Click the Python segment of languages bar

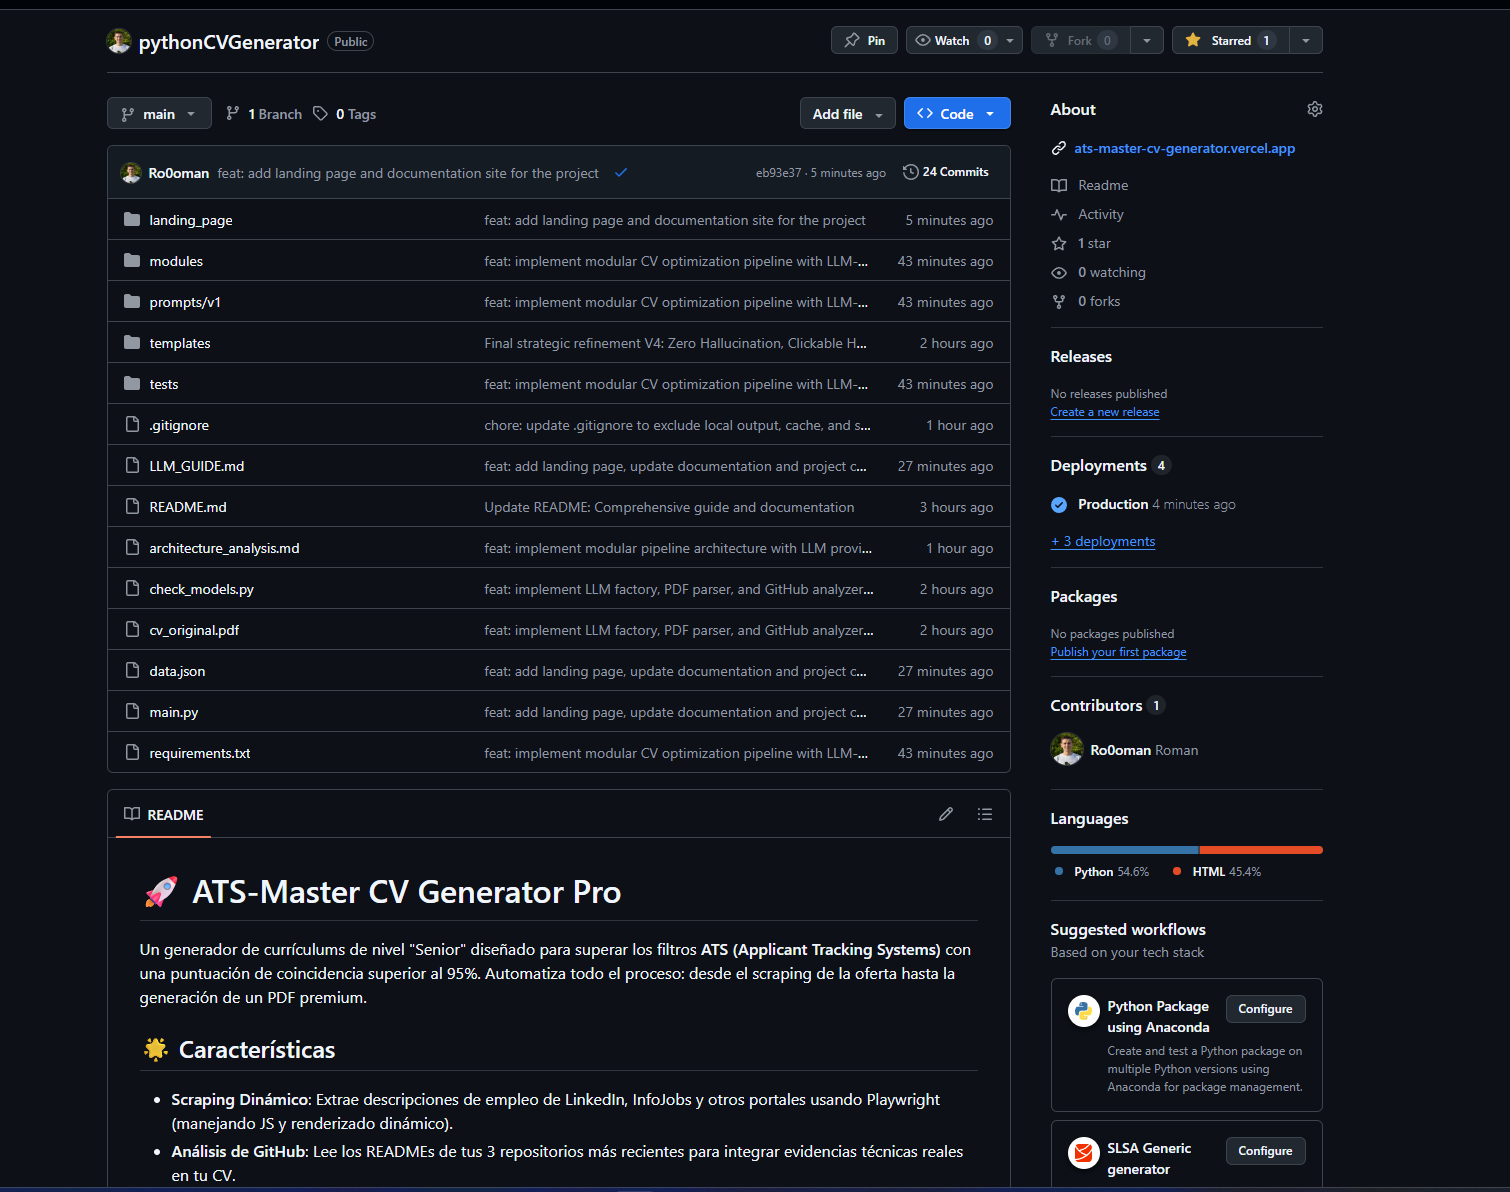point(1124,850)
